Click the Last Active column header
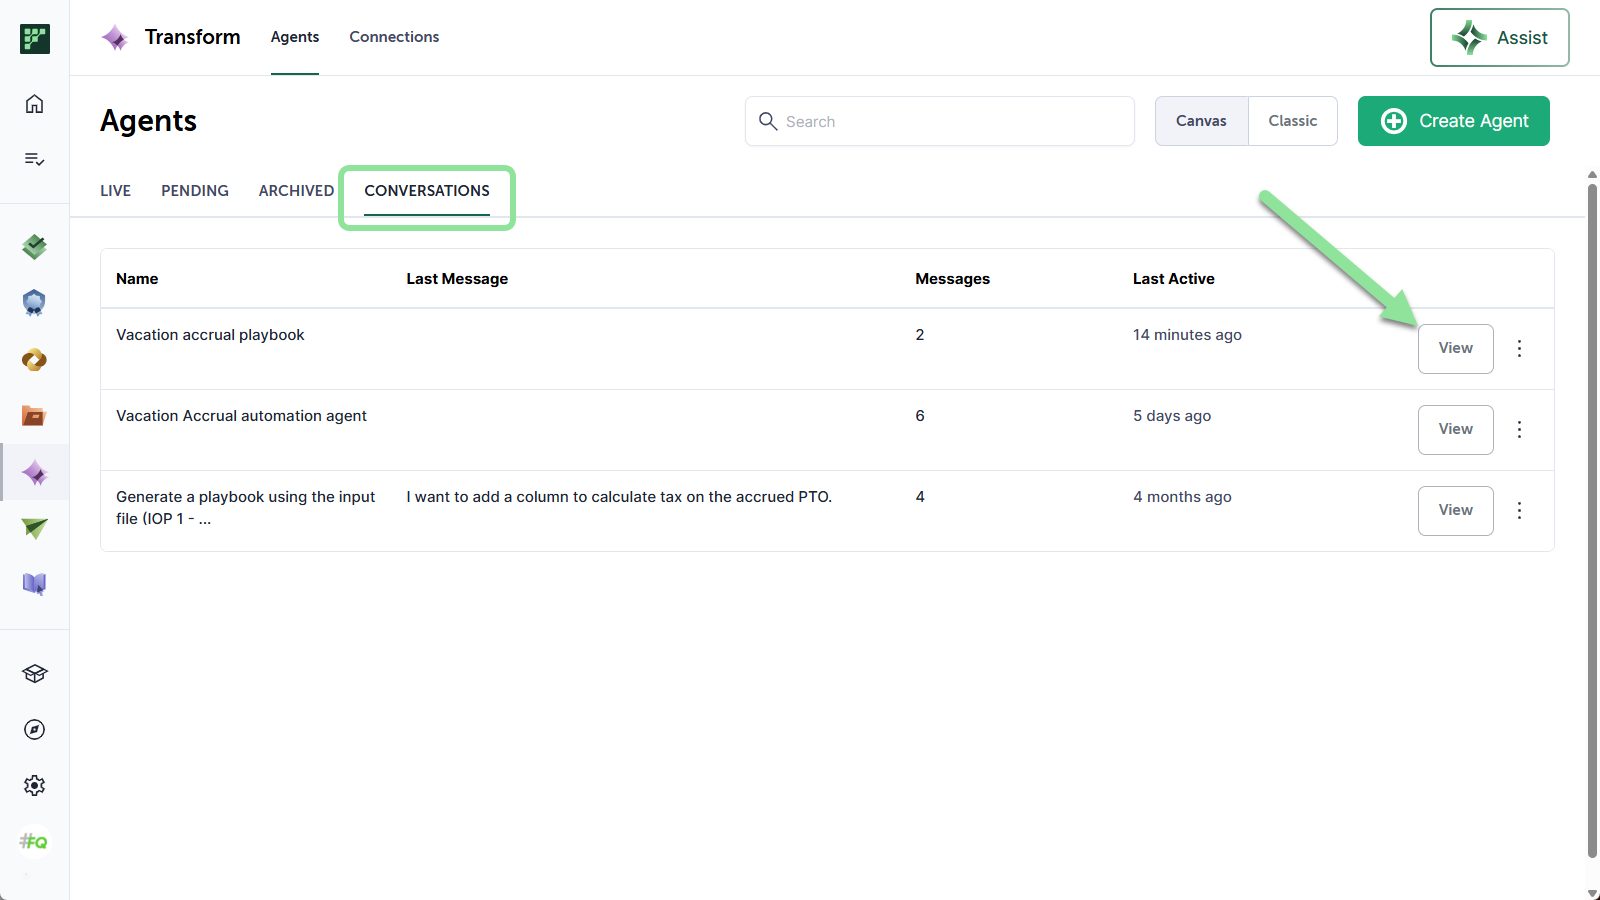 1173,279
